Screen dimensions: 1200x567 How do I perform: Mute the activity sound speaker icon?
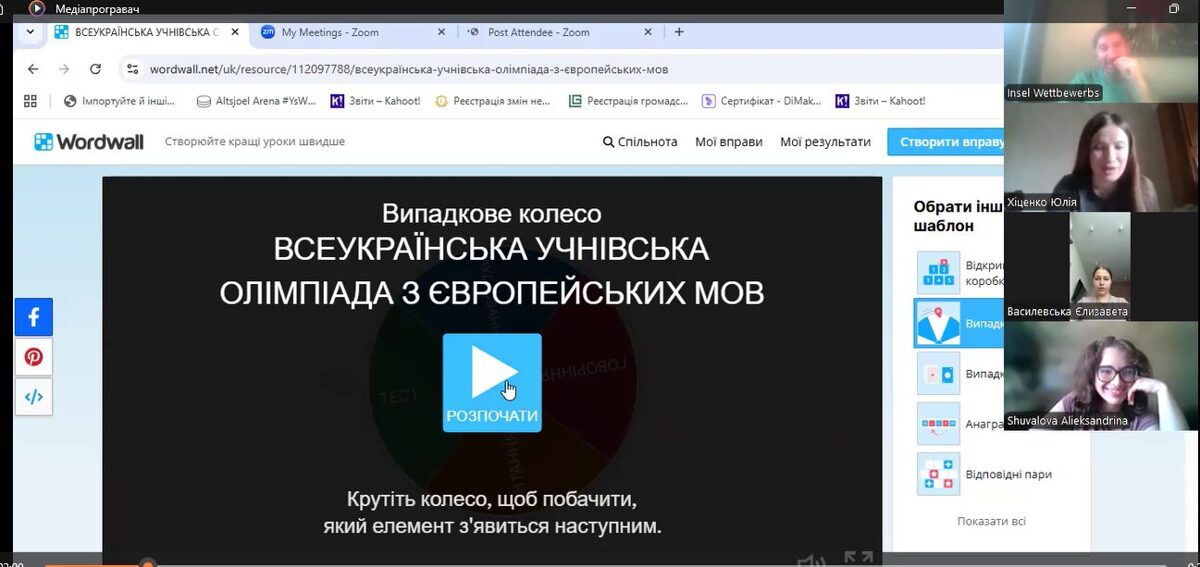(x=811, y=560)
